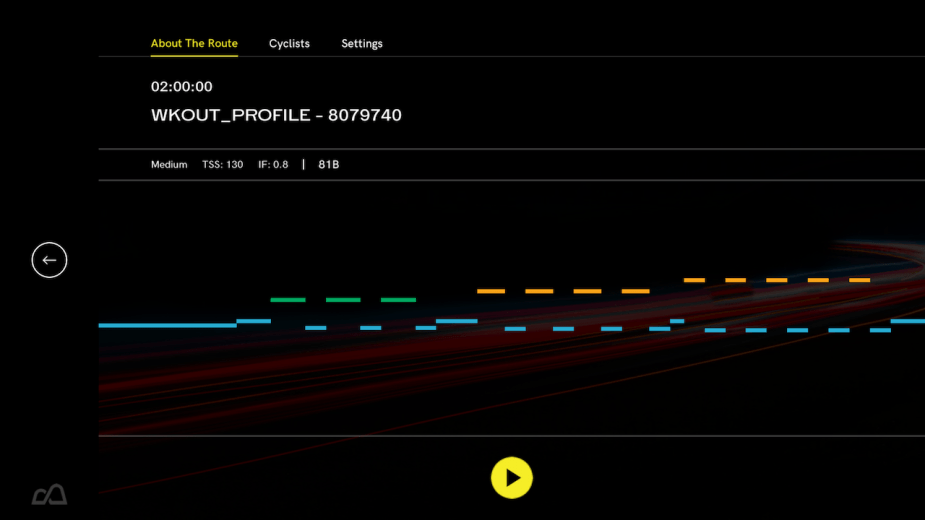Click the 81B label
Viewport: 925px width, 520px height.
328,165
